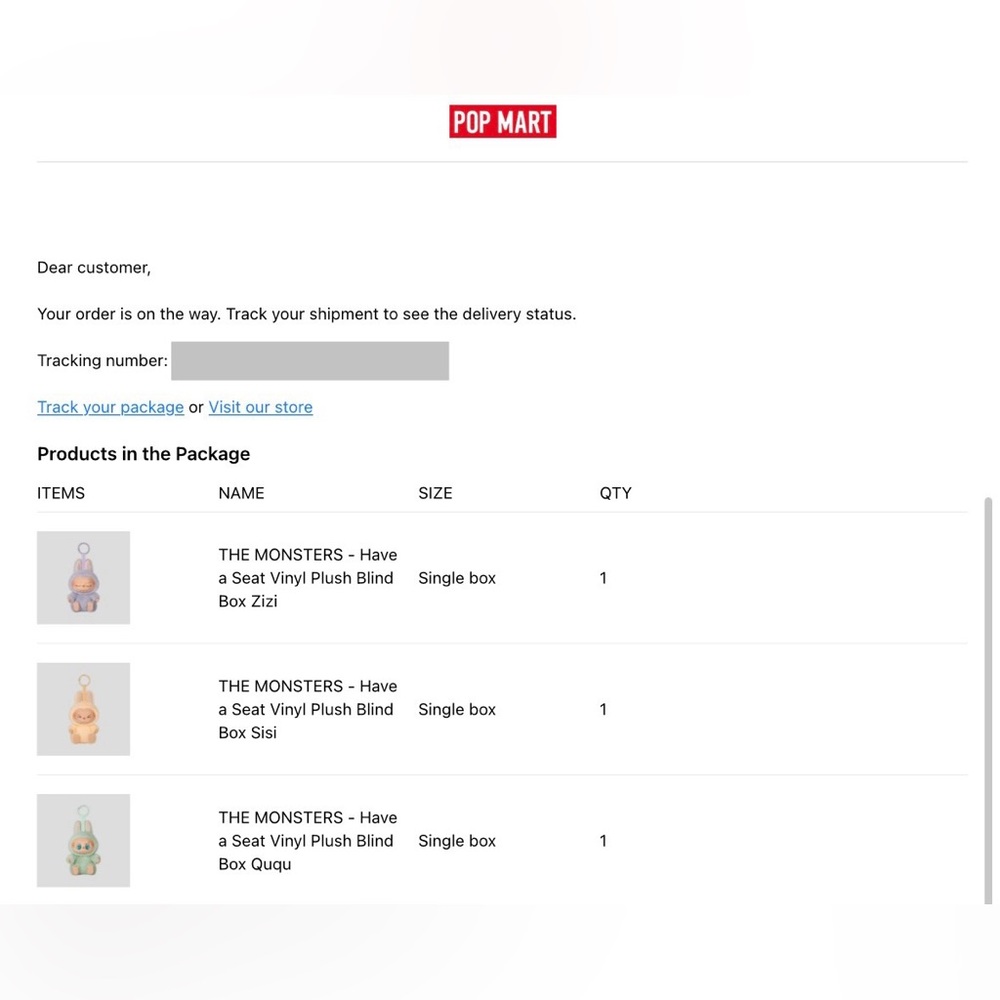Click the Single box size for Sisi
This screenshot has height=1000, width=1000.
coord(457,709)
